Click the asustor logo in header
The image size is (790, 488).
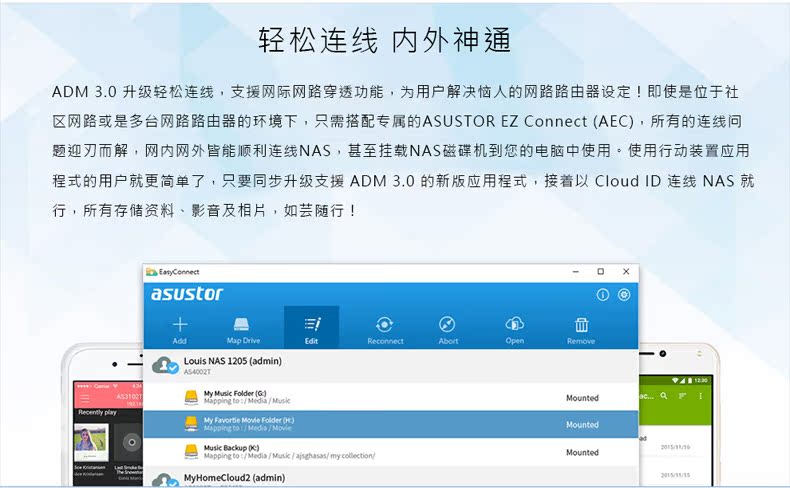[x=187, y=294]
